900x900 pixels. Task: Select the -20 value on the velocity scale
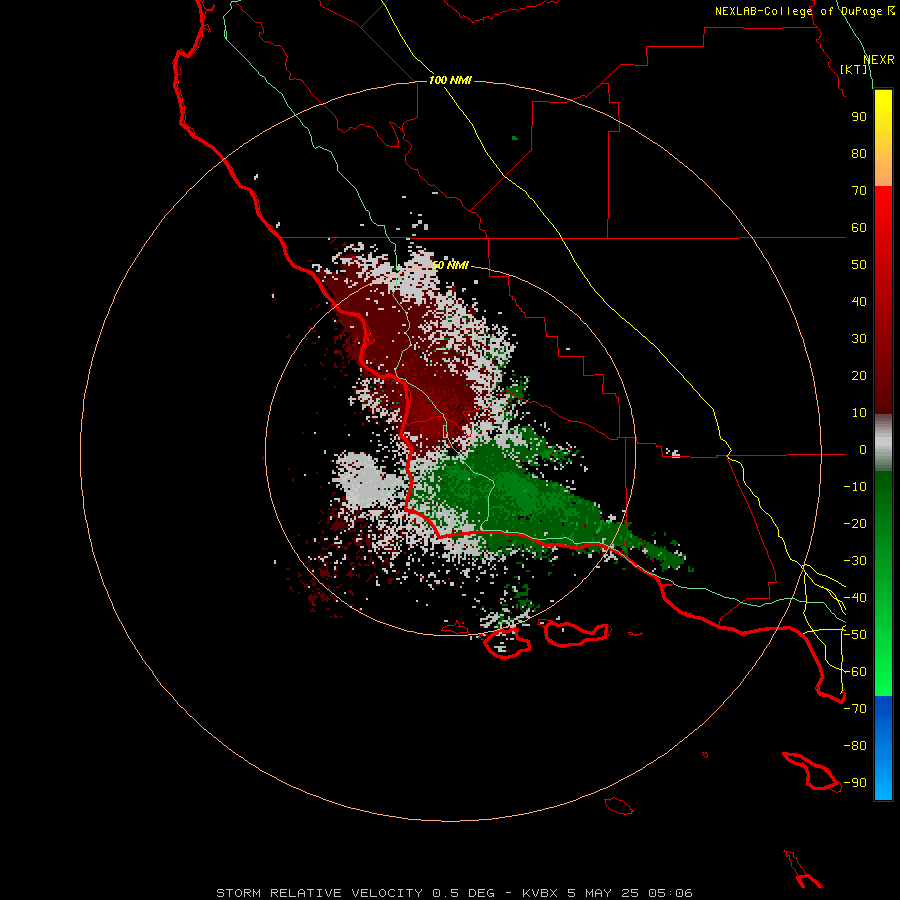(x=855, y=524)
